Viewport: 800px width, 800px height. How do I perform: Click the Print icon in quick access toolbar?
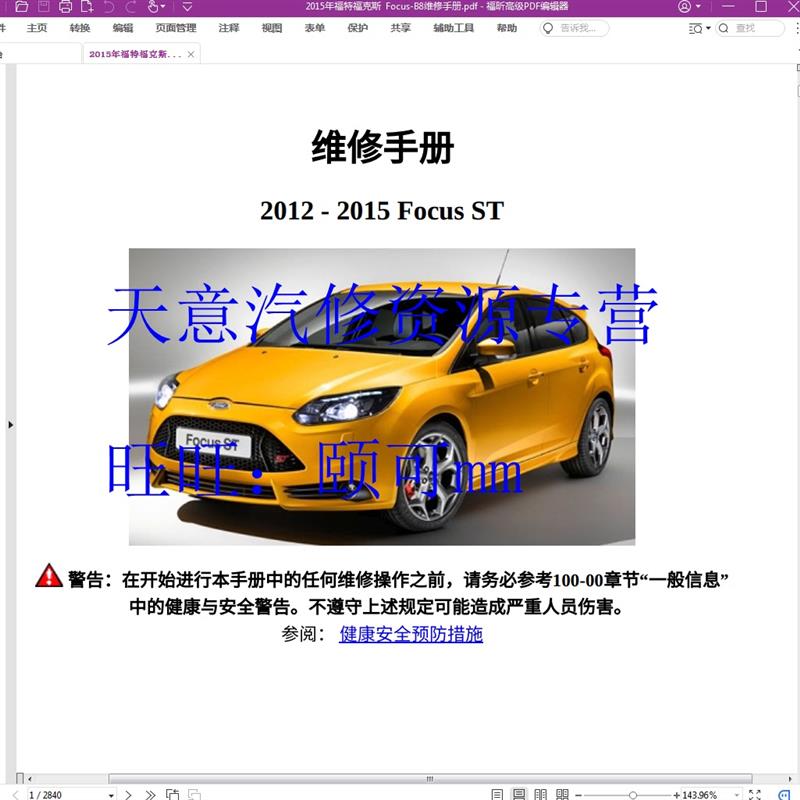click(65, 7)
